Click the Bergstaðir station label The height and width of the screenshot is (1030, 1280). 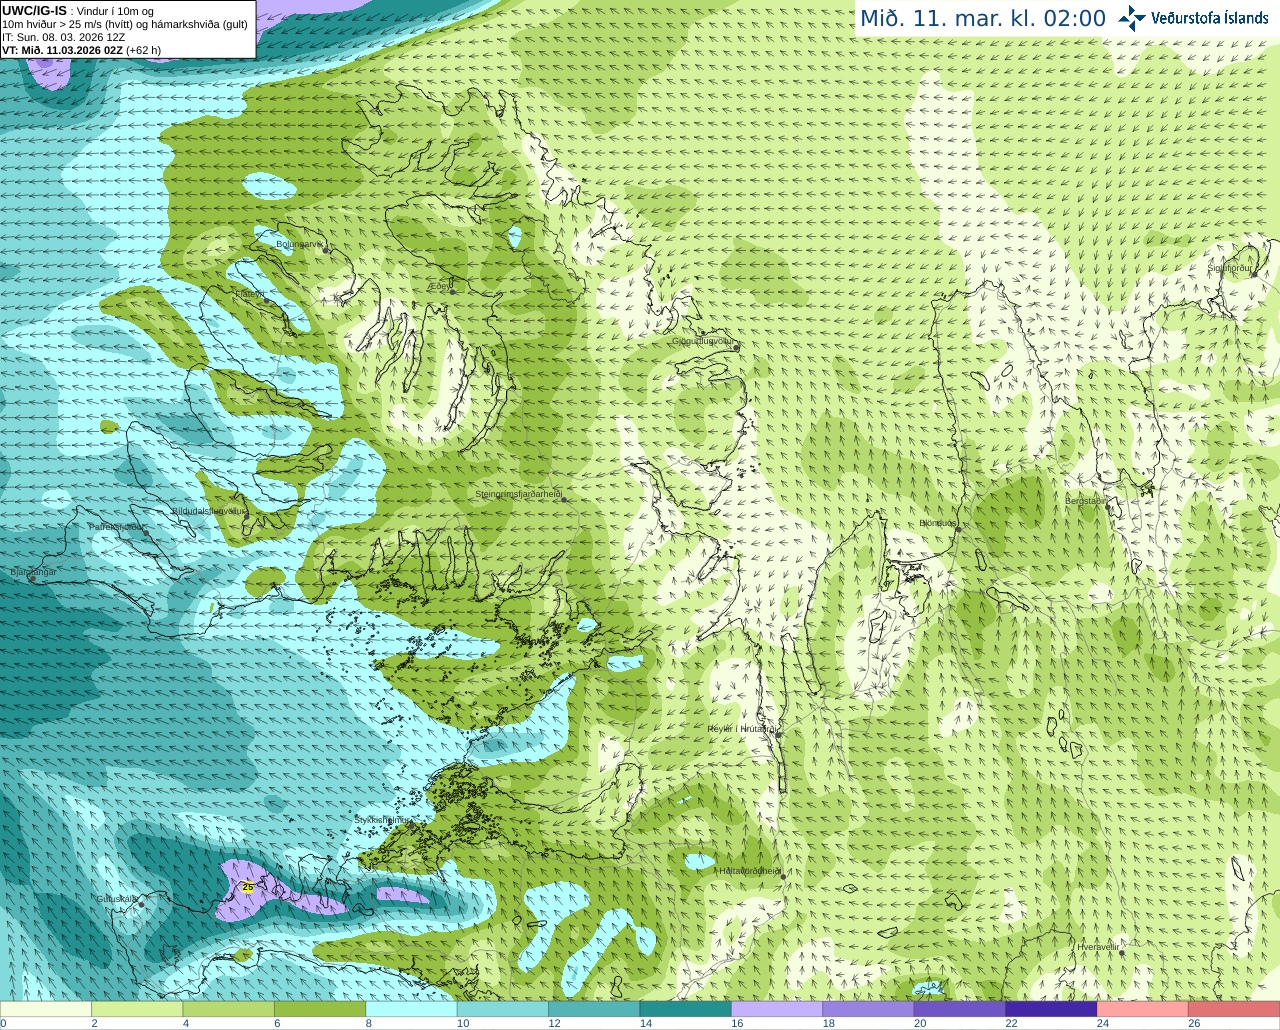(1086, 501)
